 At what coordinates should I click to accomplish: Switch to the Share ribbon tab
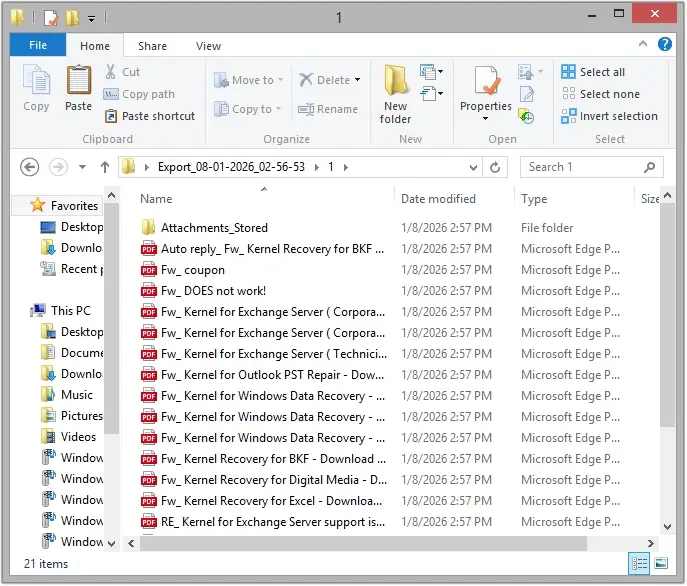click(x=152, y=46)
